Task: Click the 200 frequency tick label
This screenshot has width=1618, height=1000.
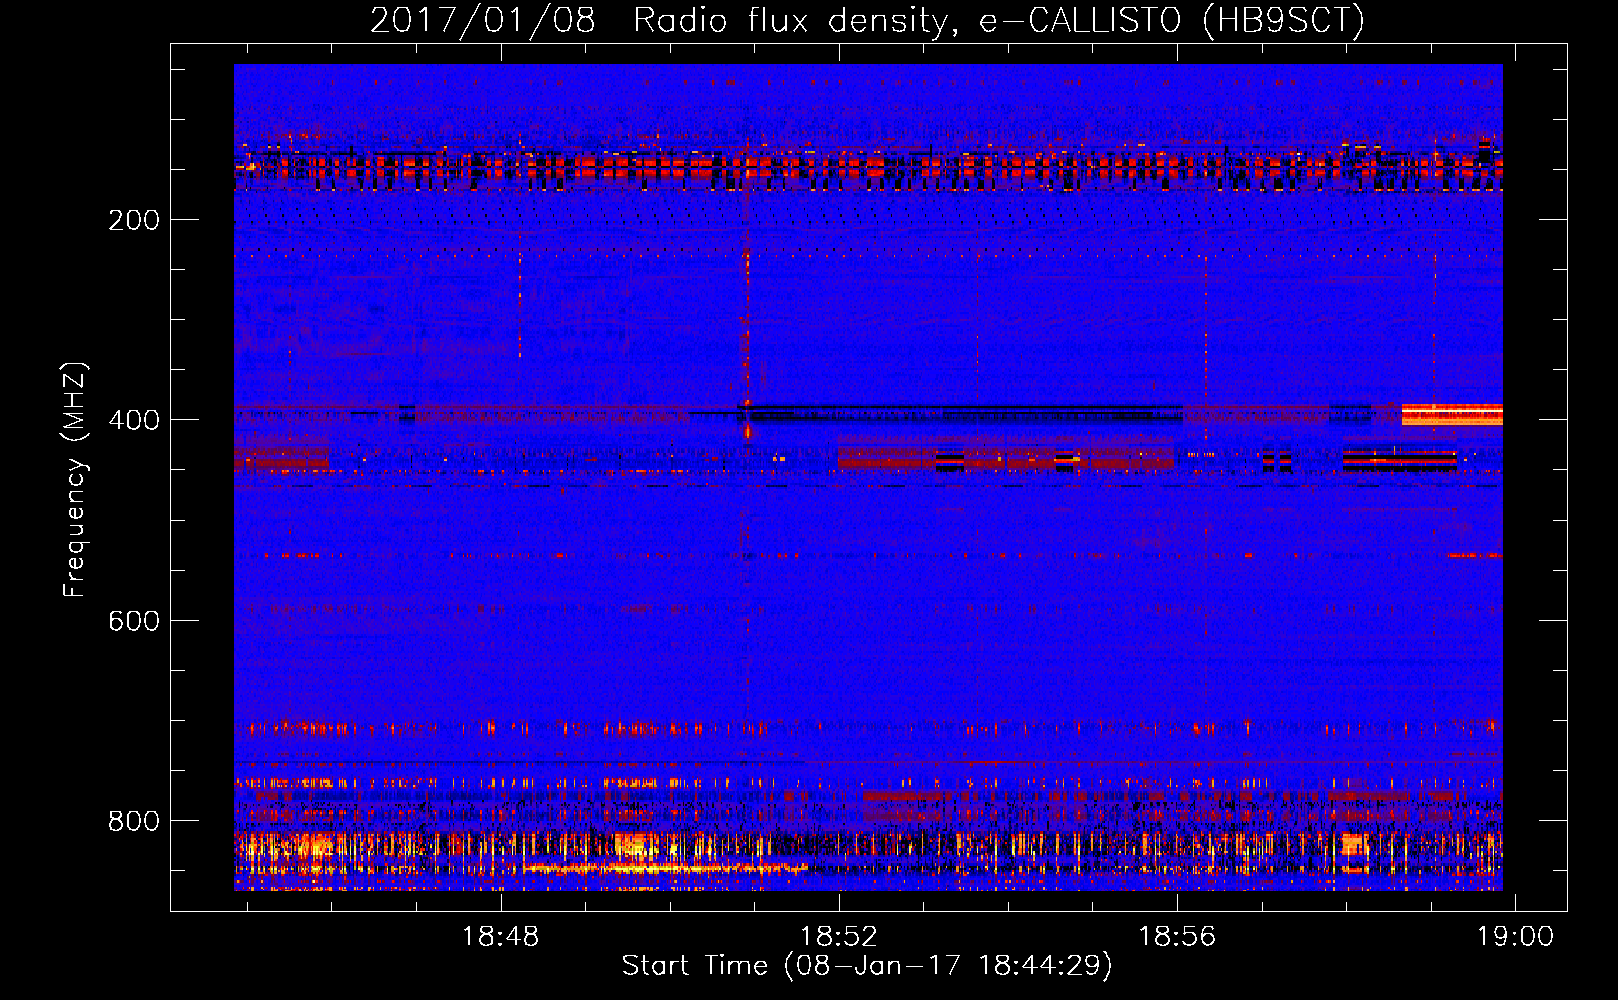Action: pos(134,220)
